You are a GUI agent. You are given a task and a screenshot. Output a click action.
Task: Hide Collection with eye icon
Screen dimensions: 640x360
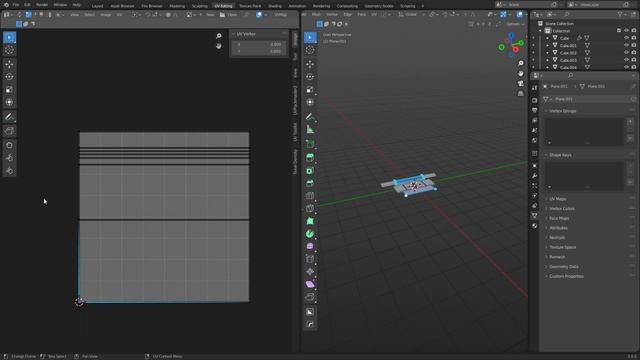click(x=626, y=31)
